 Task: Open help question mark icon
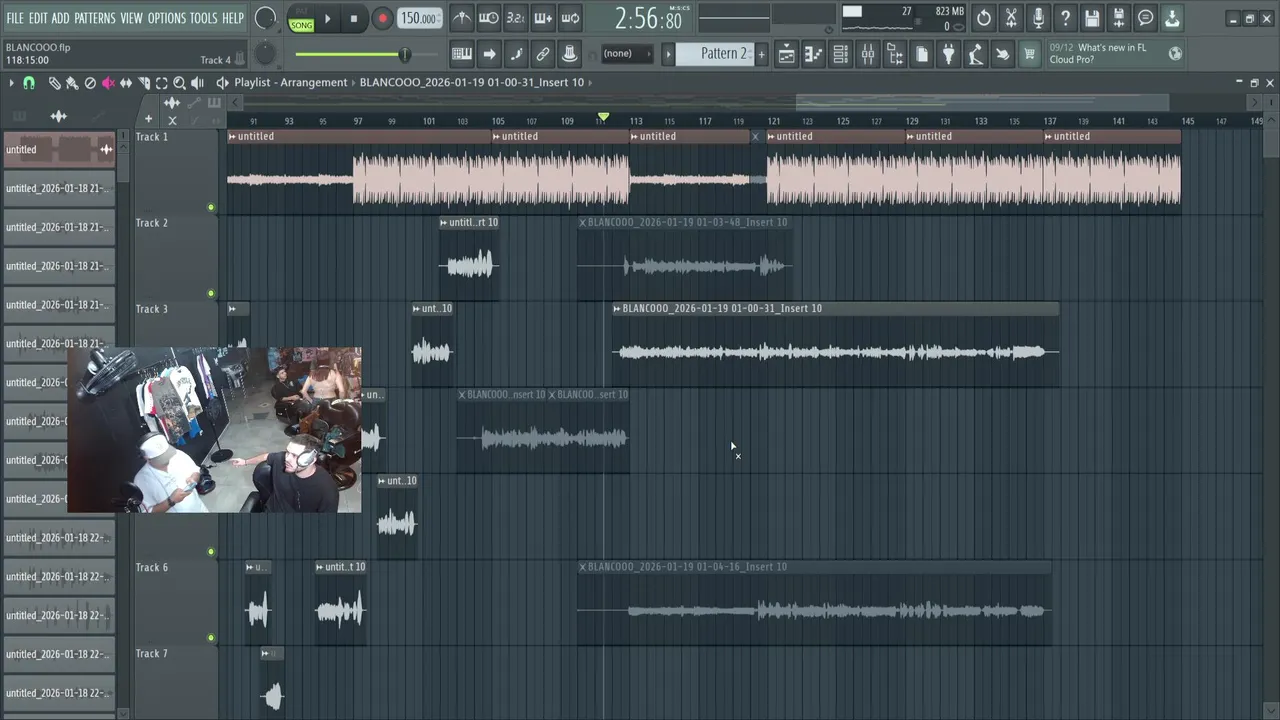coord(1065,18)
